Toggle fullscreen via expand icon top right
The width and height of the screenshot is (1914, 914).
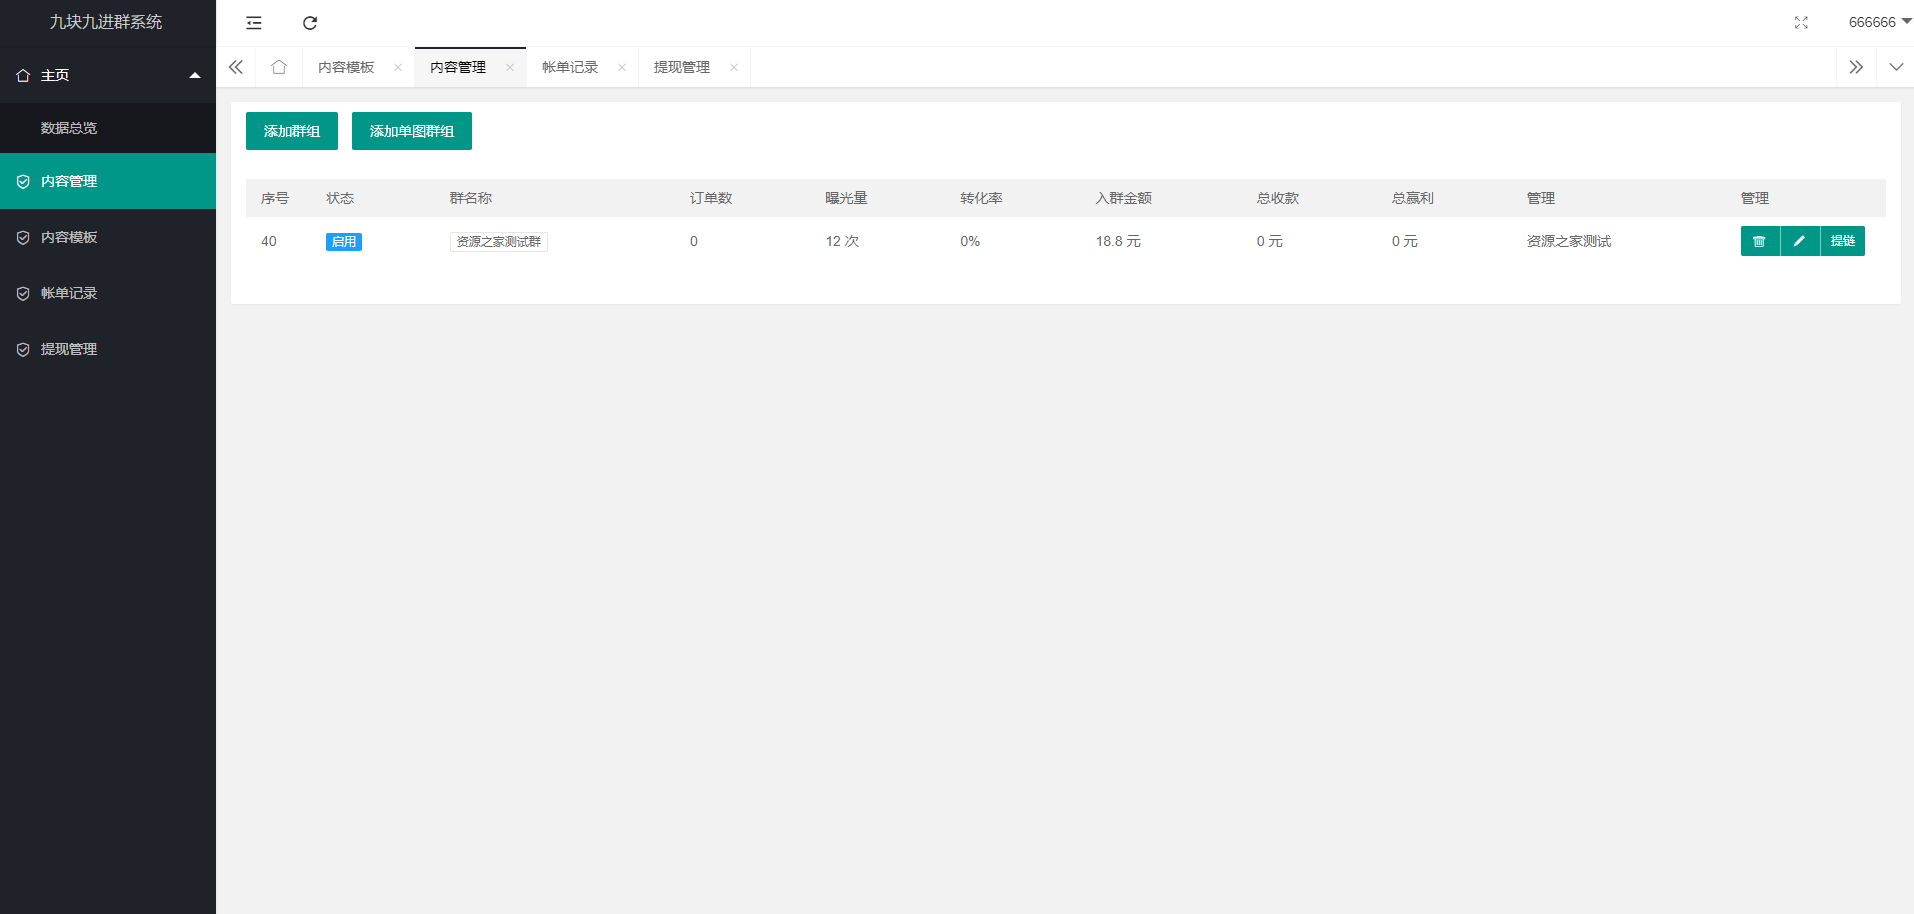(1801, 22)
